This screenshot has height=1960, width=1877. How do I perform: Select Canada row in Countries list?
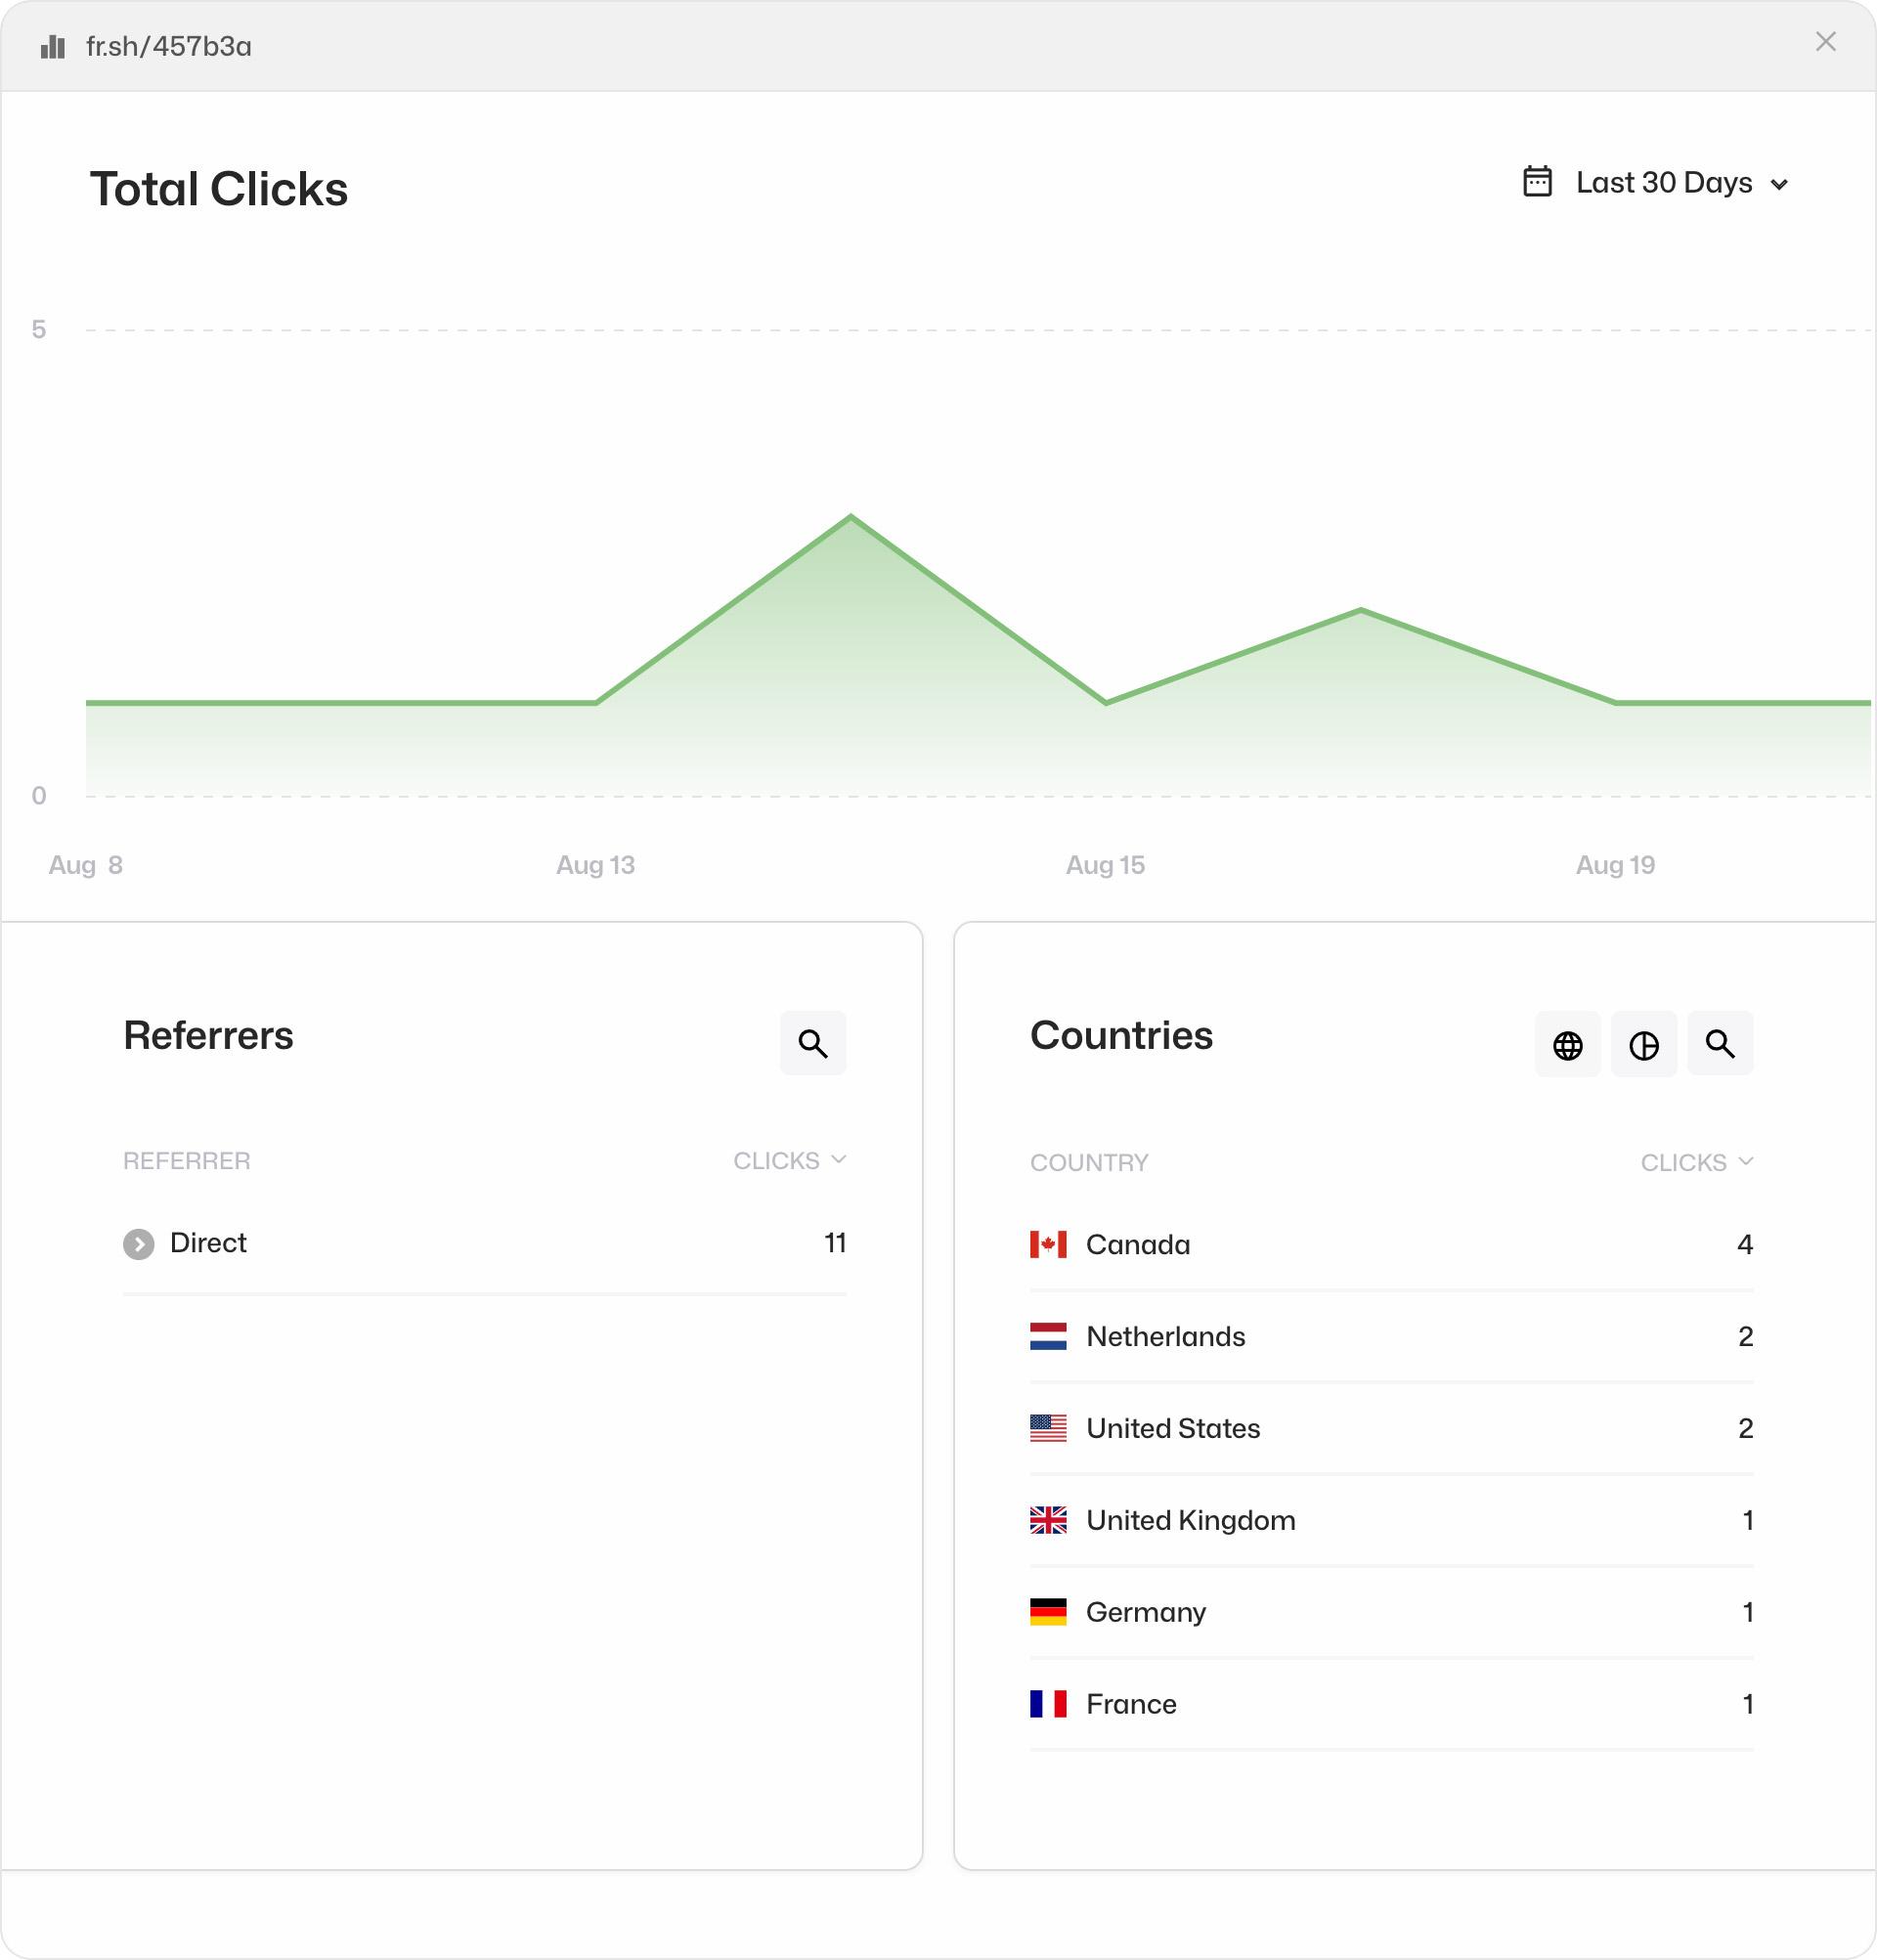click(x=1391, y=1244)
